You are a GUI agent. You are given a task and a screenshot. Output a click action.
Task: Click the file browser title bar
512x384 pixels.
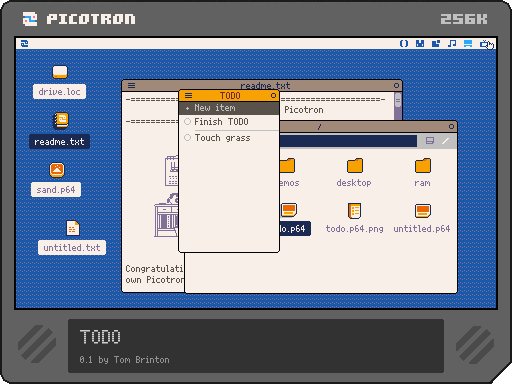pos(368,127)
